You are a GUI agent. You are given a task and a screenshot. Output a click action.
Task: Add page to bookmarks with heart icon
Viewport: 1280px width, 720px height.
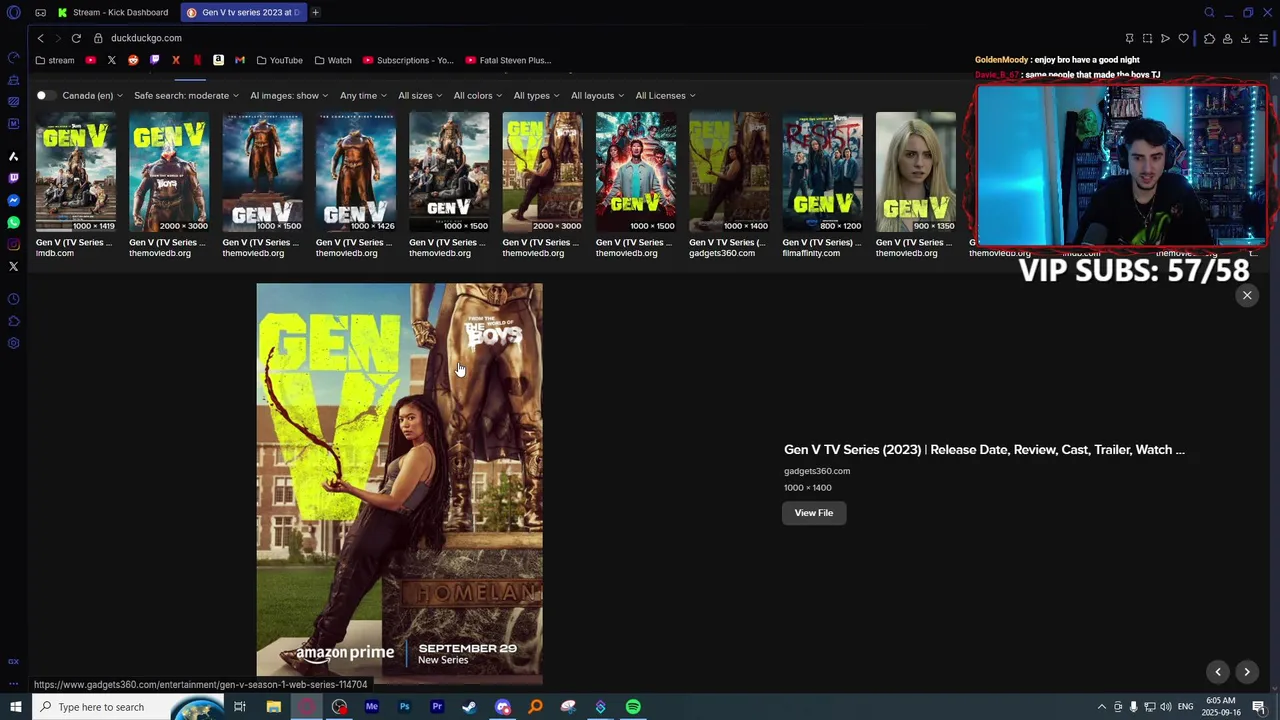1183,38
